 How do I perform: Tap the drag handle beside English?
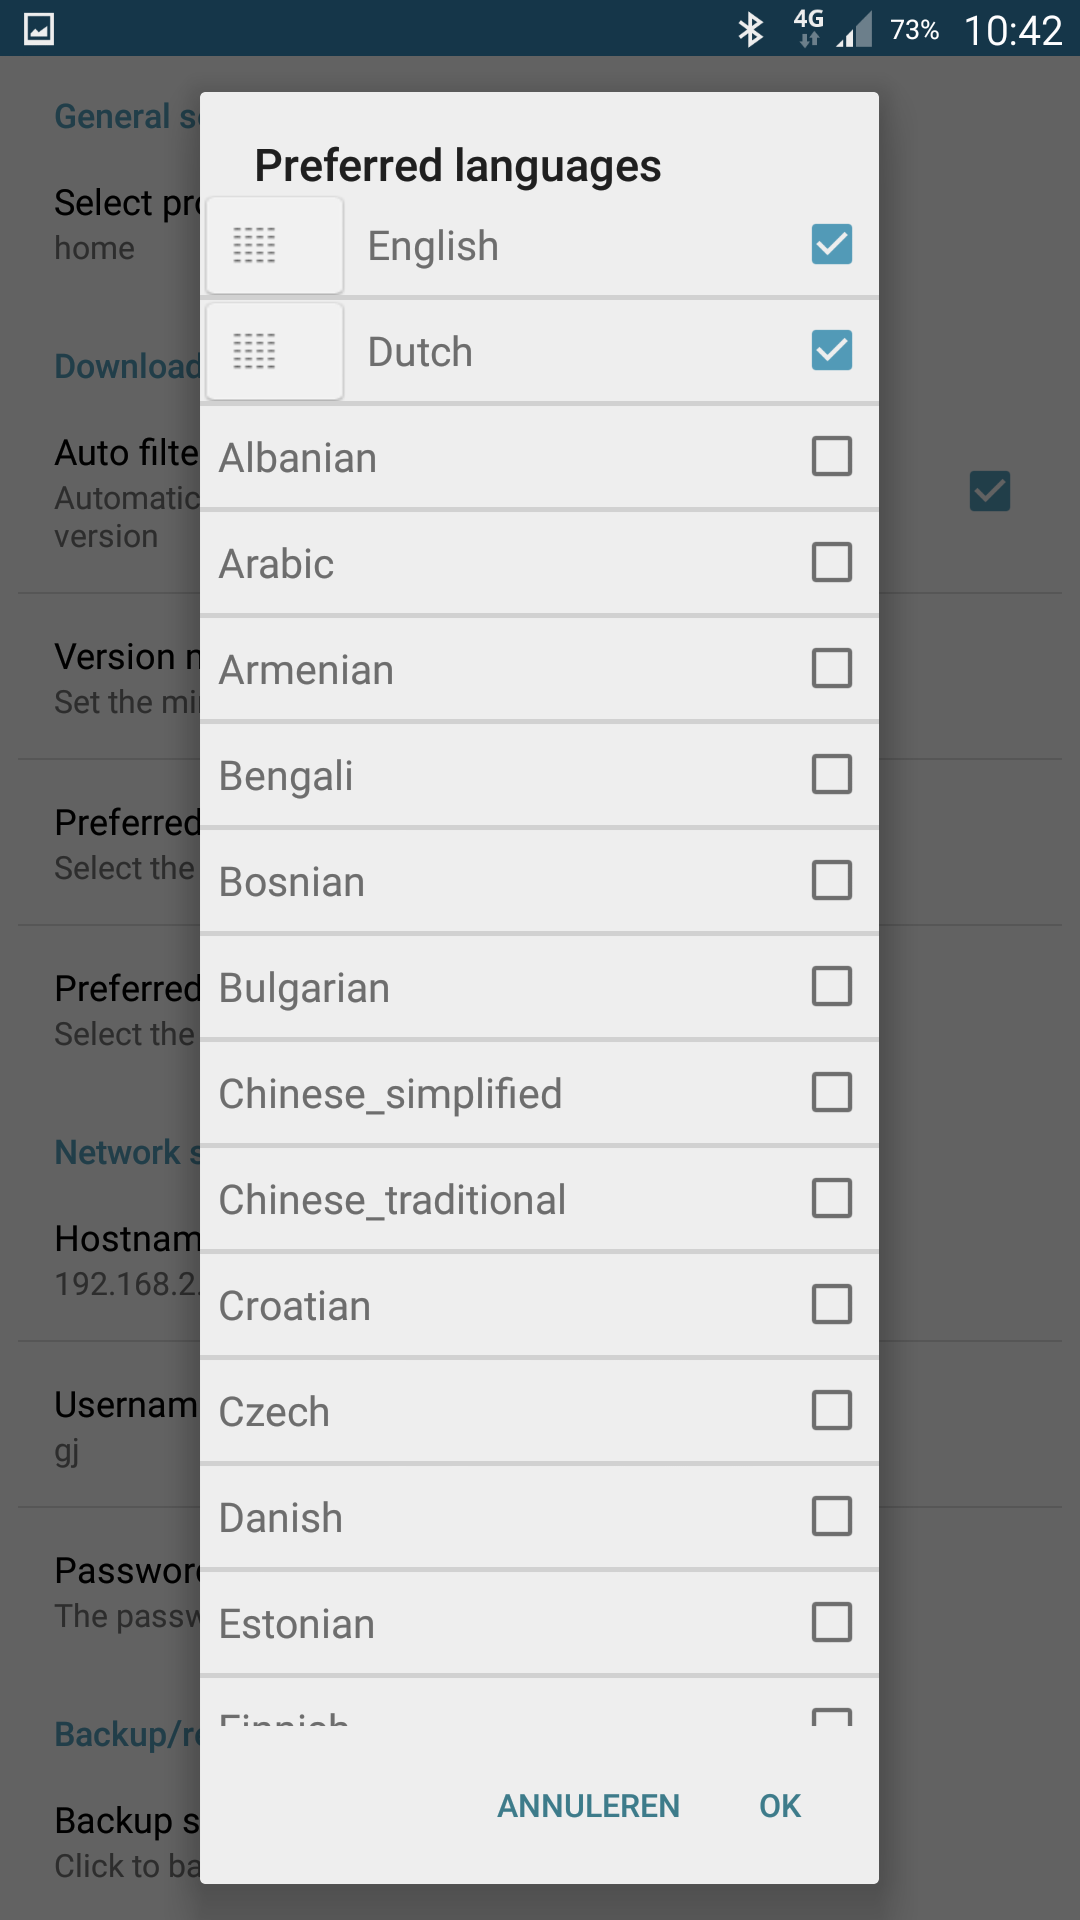tap(254, 245)
